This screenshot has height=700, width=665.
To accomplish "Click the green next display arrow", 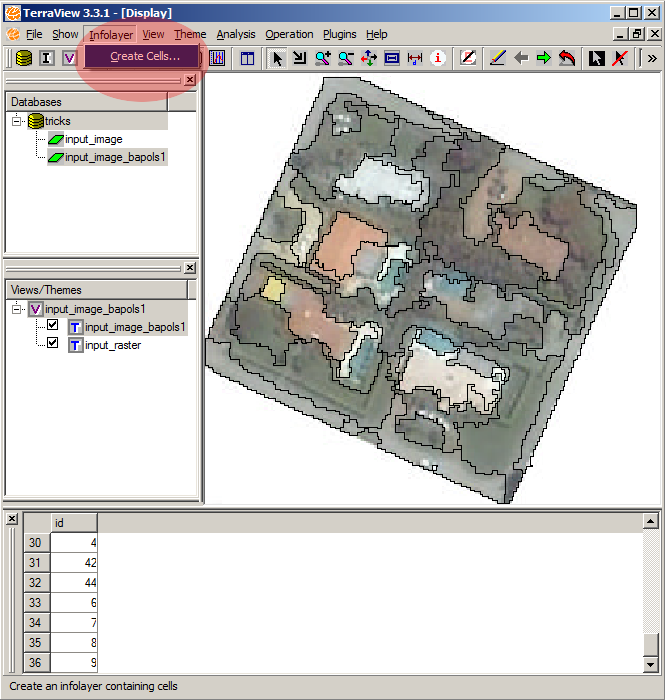I will [x=543, y=58].
